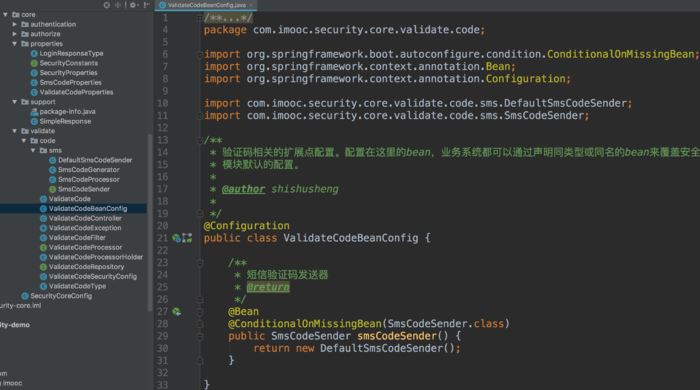Open ValidateCodeSecurityConfig class
This screenshot has height=390, width=700.
(x=88, y=276)
